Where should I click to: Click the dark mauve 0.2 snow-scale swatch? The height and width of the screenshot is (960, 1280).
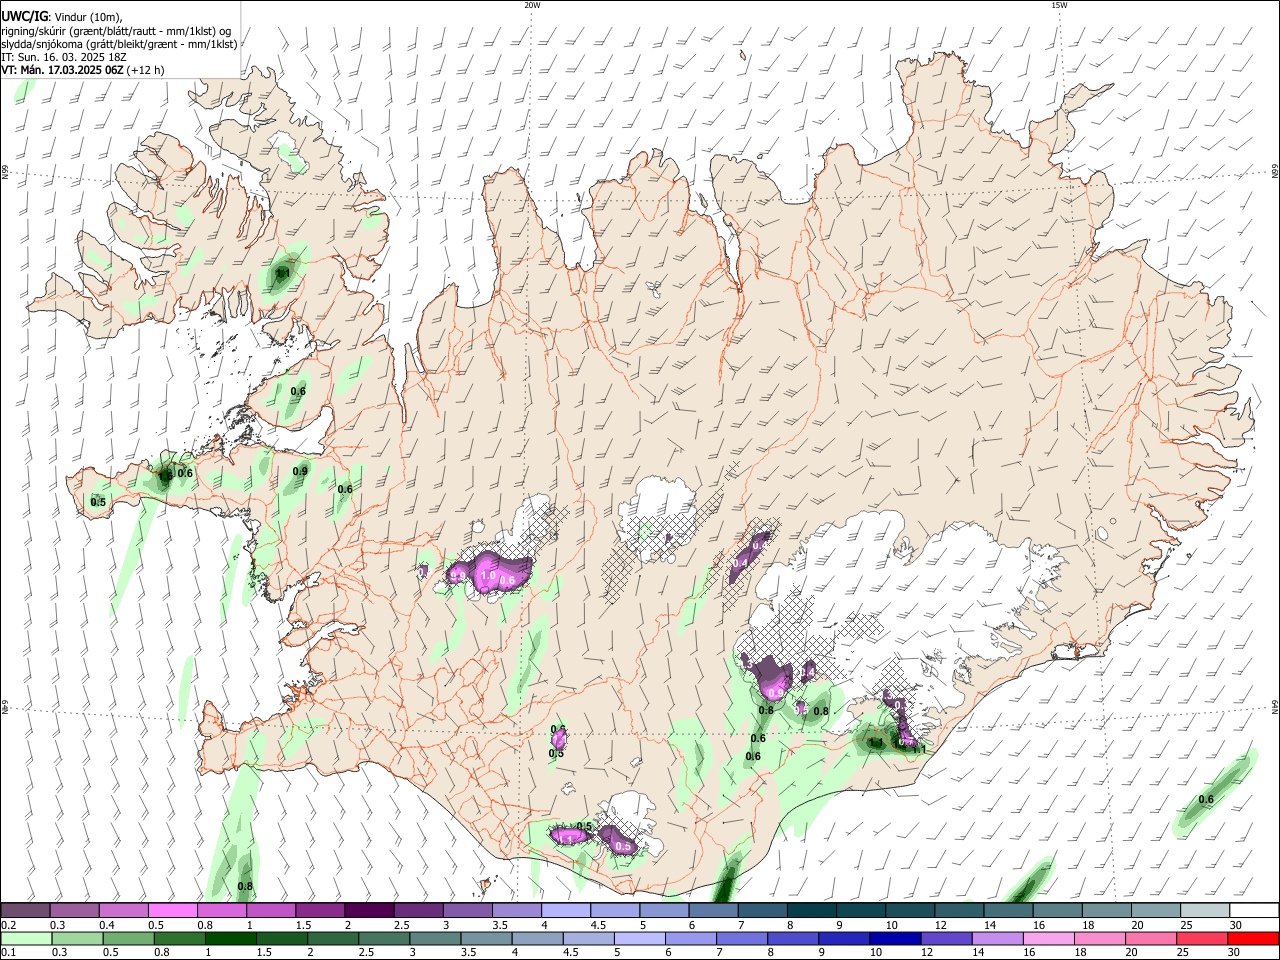point(25,910)
